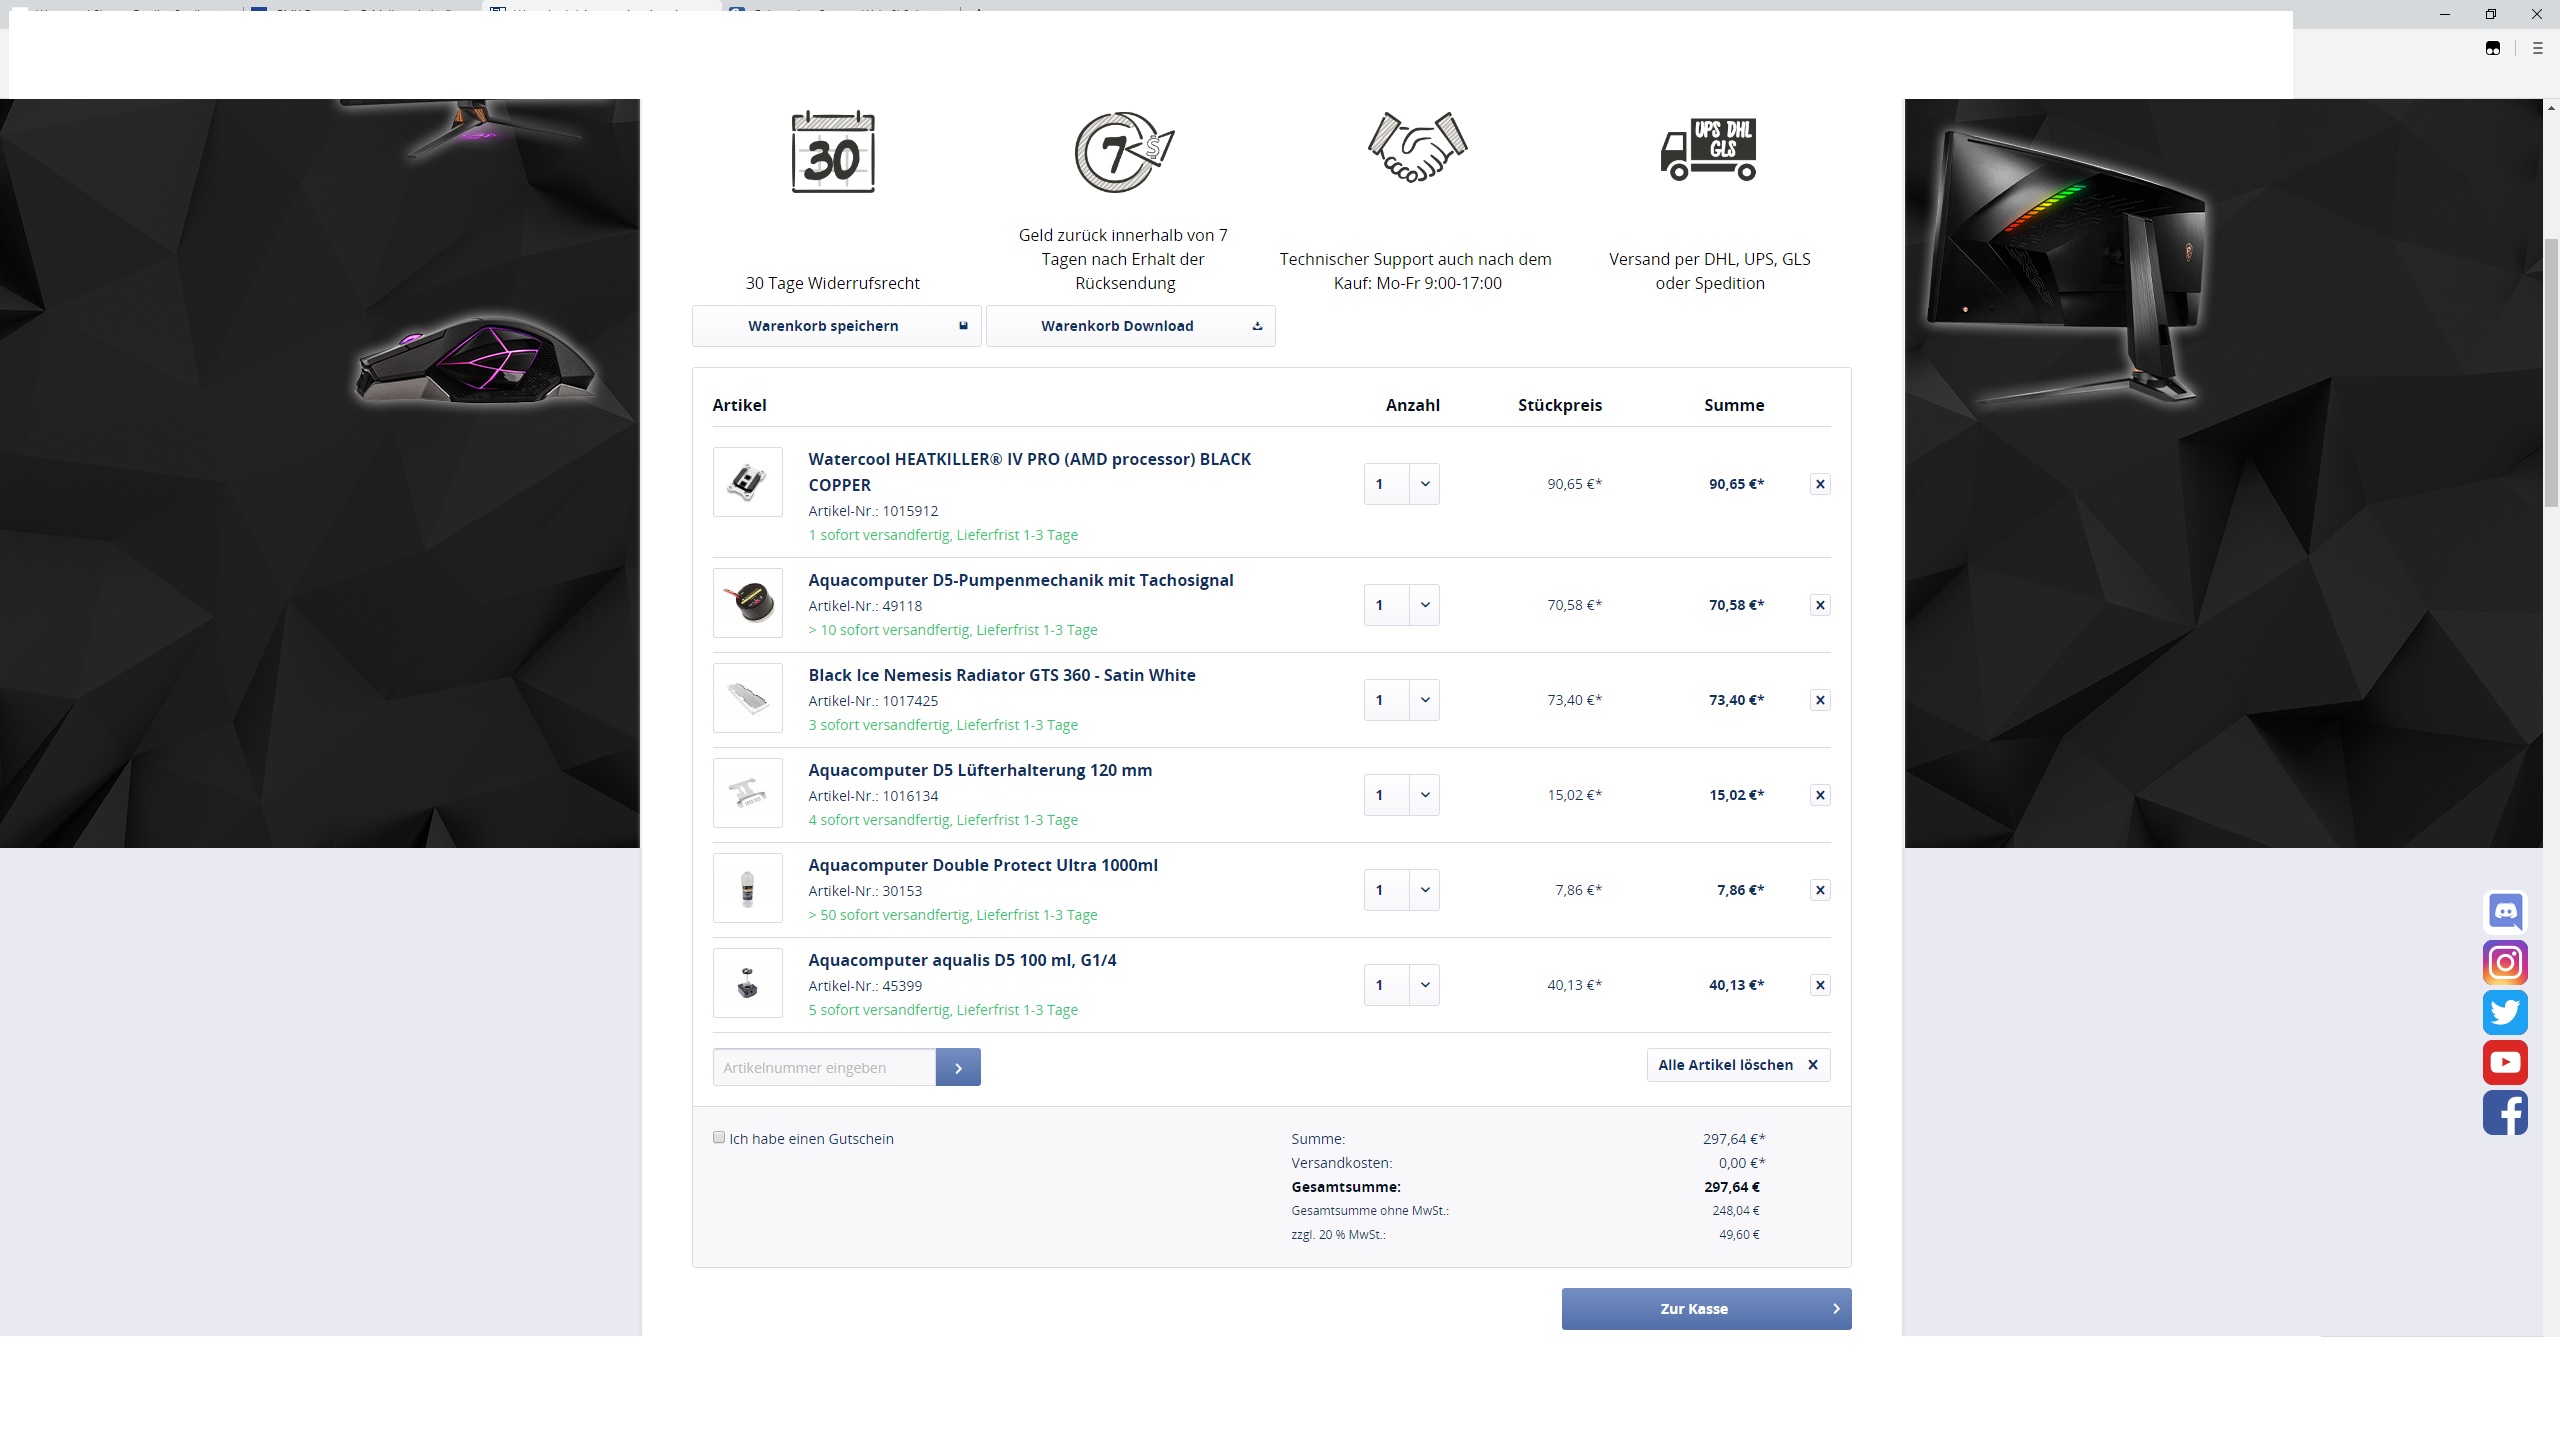2560x1440 pixels.
Task: Submit article number with arrow button
Action: pyautogui.click(x=958, y=1067)
